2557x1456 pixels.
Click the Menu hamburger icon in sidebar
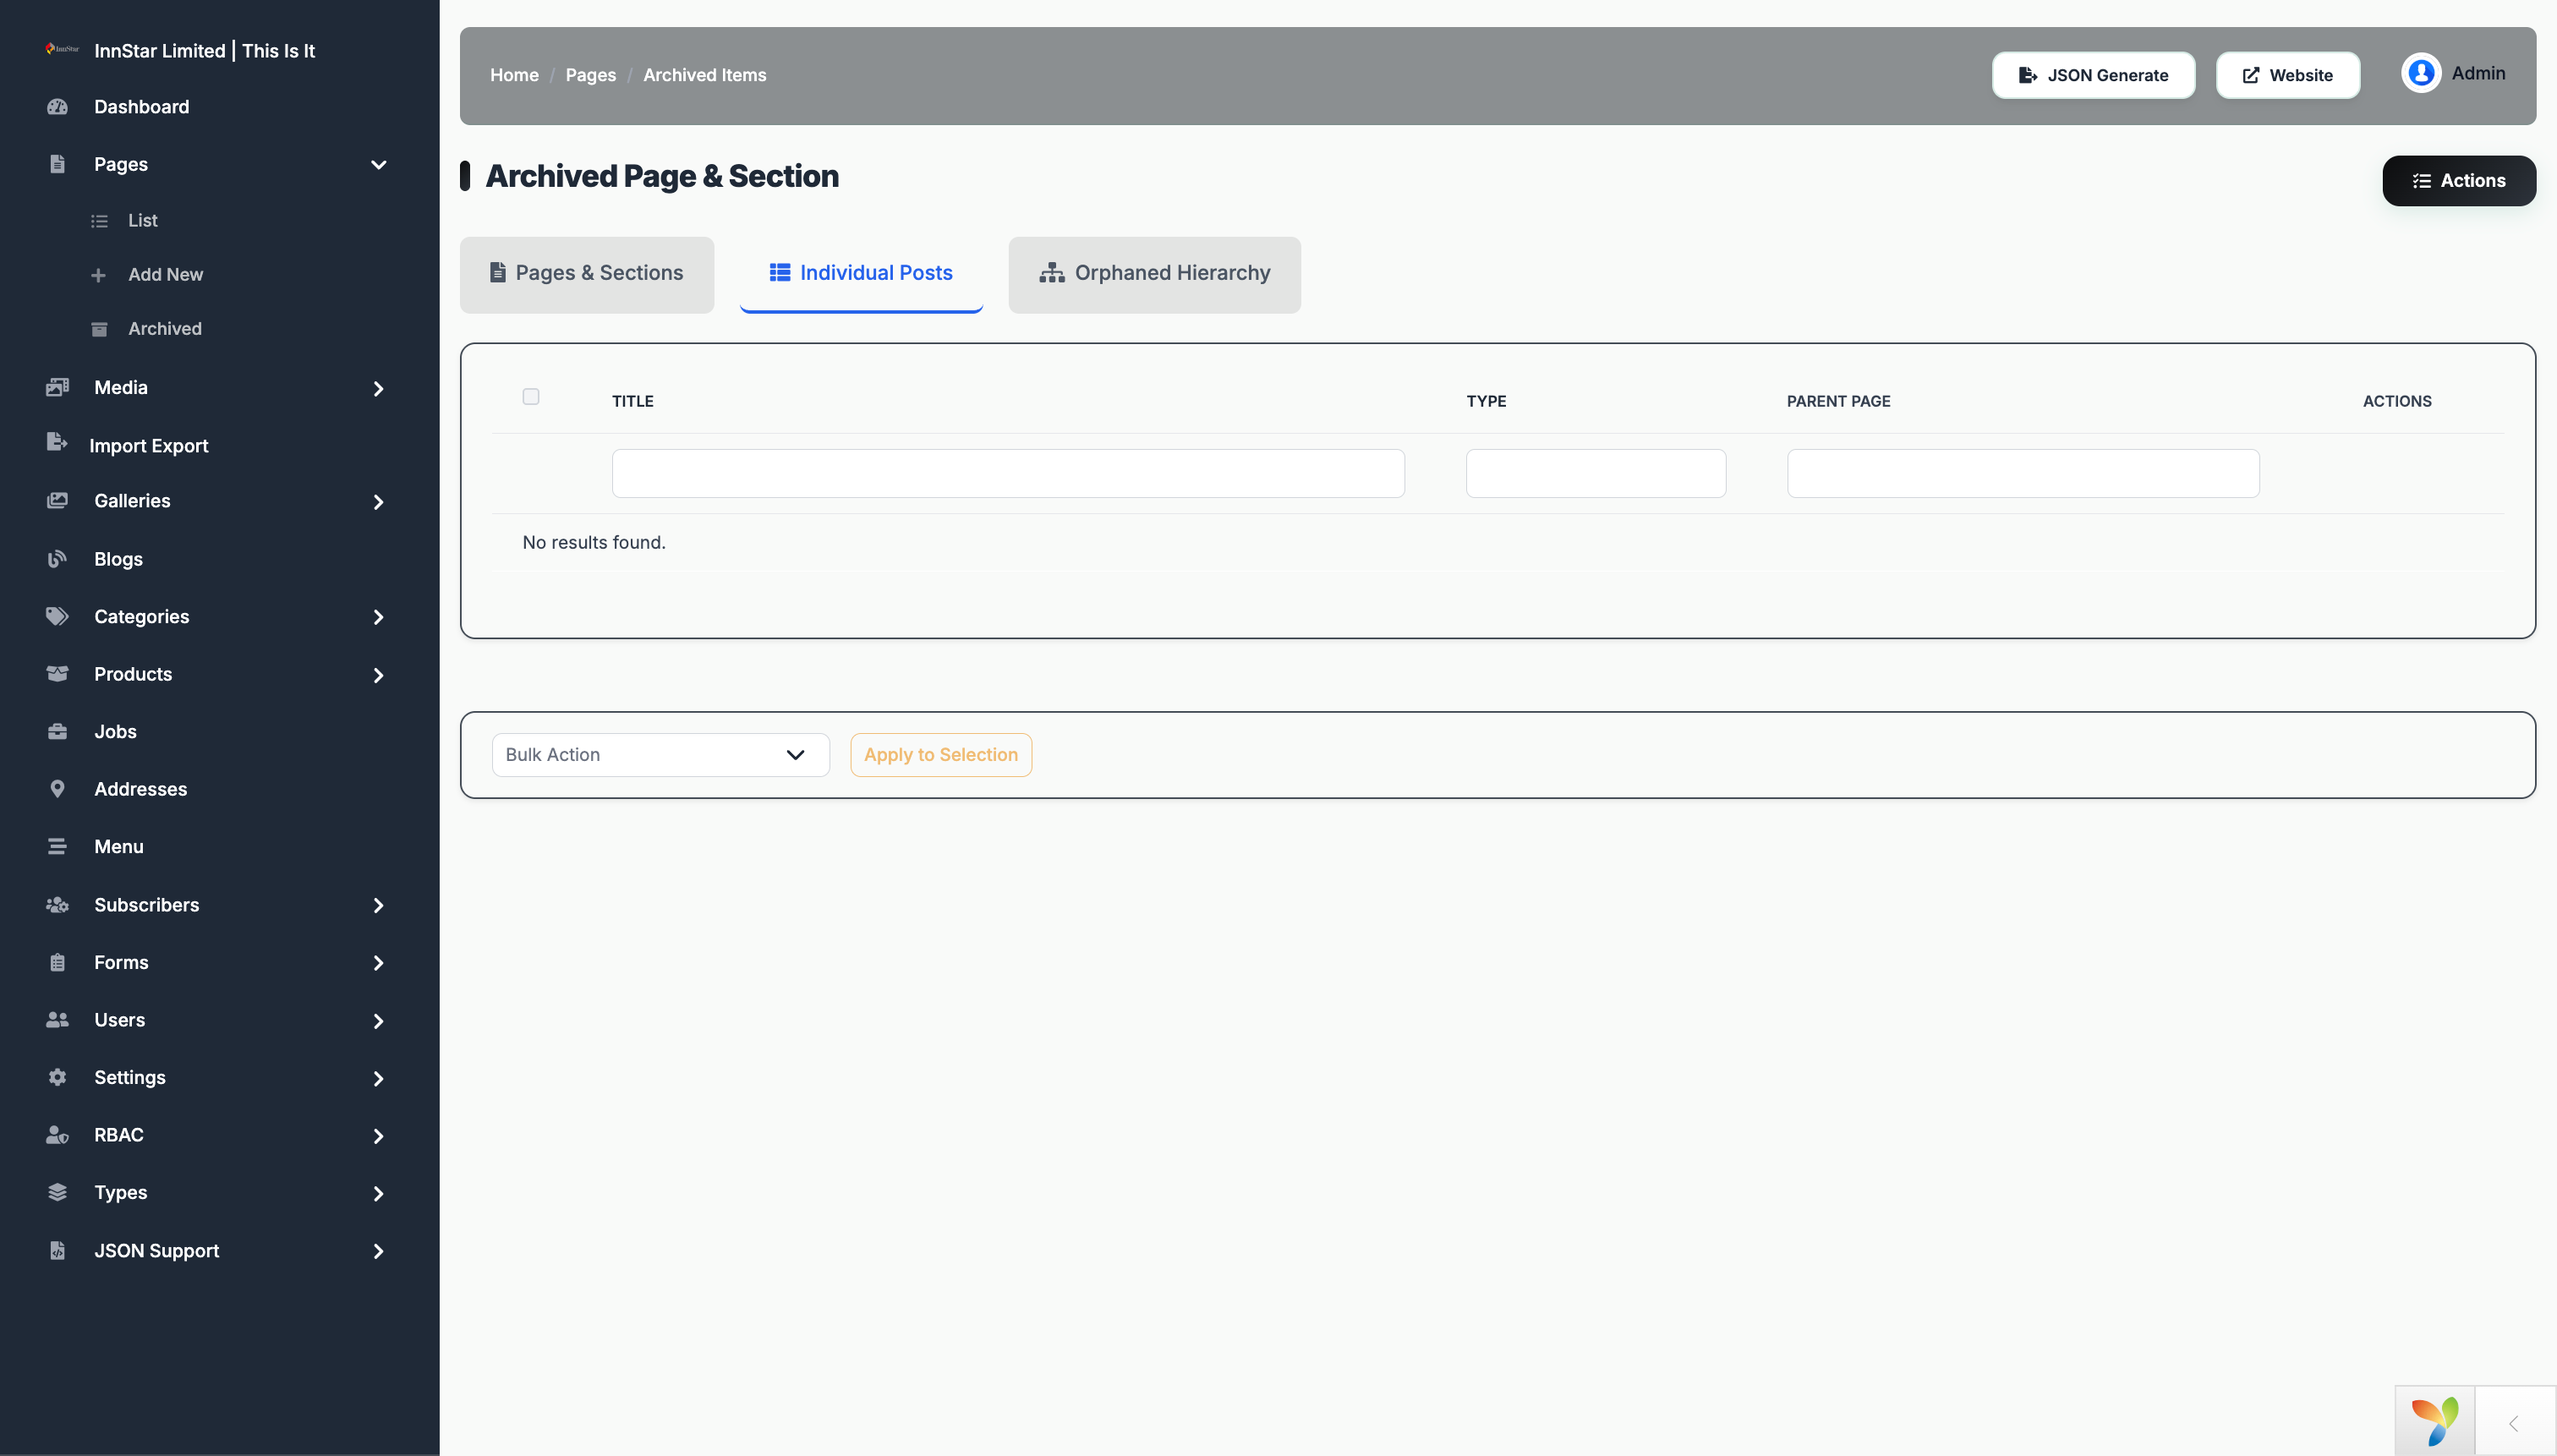coord(57,846)
